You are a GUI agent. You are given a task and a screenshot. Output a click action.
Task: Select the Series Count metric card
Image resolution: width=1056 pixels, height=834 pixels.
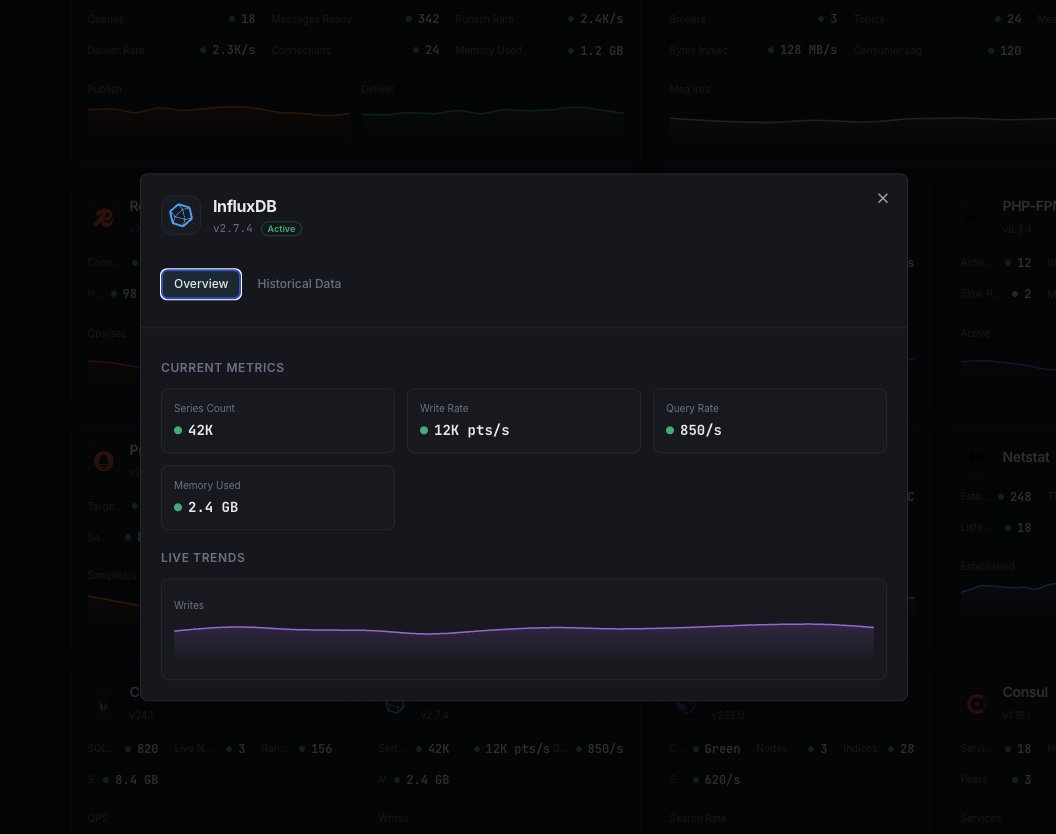point(278,420)
